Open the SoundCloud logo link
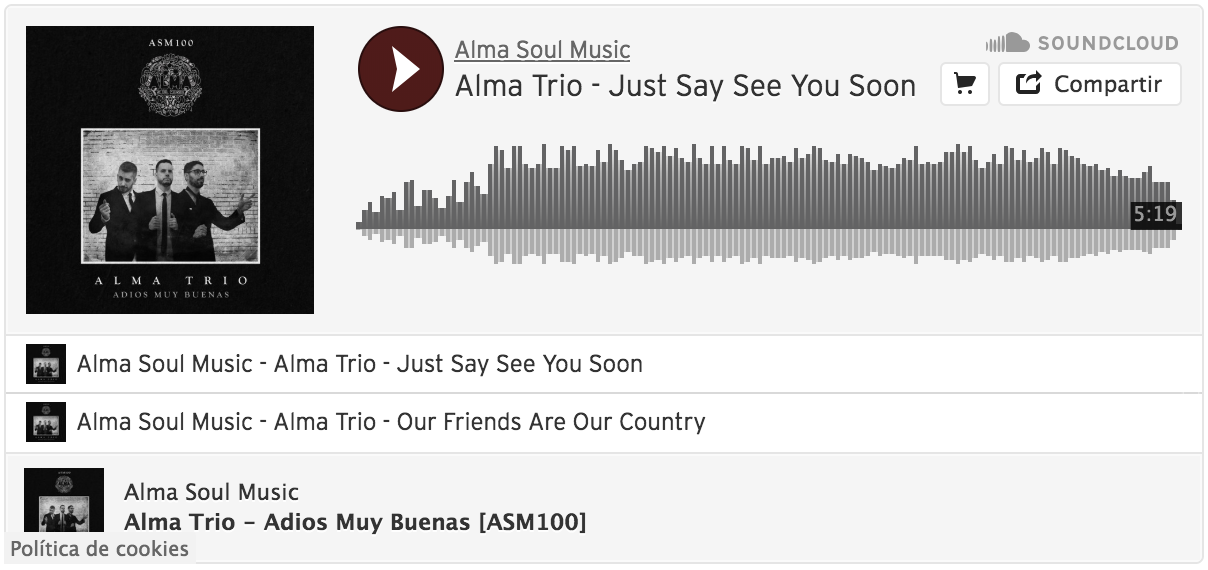Viewport: 1208px width, 570px height. coord(1082,43)
